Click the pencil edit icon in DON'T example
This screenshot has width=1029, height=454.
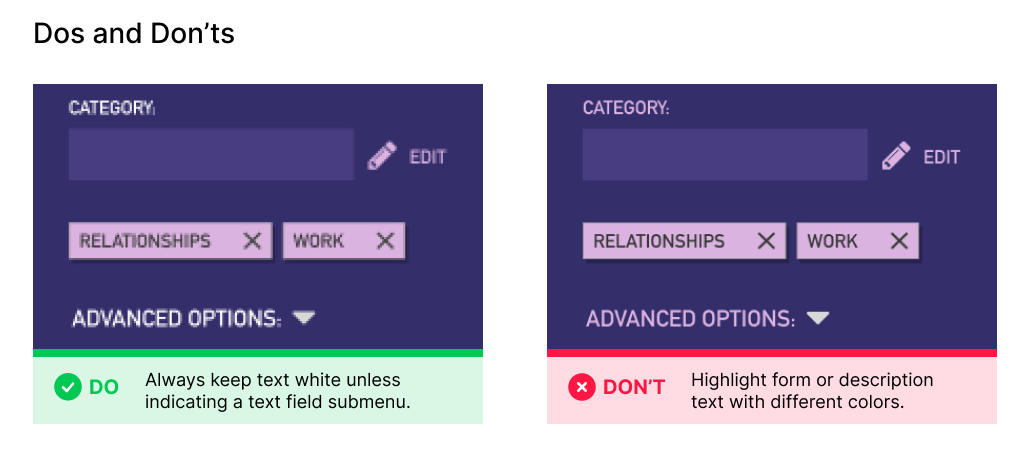[895, 156]
